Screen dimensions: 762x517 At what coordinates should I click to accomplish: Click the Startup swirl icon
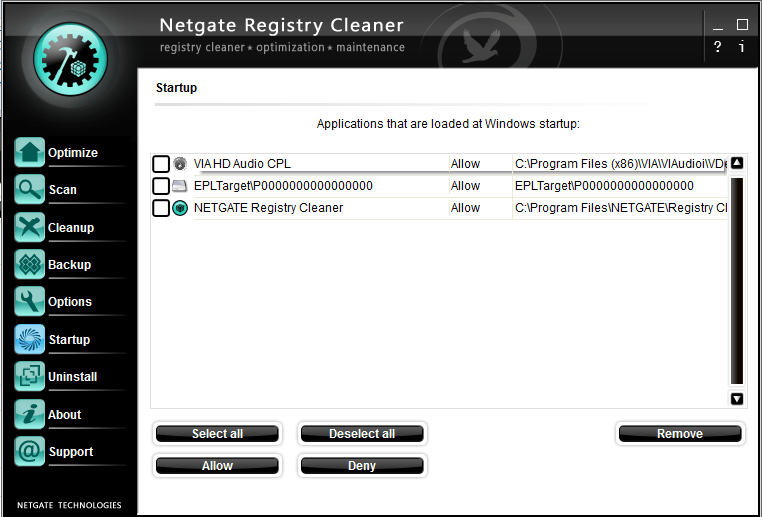tap(29, 339)
